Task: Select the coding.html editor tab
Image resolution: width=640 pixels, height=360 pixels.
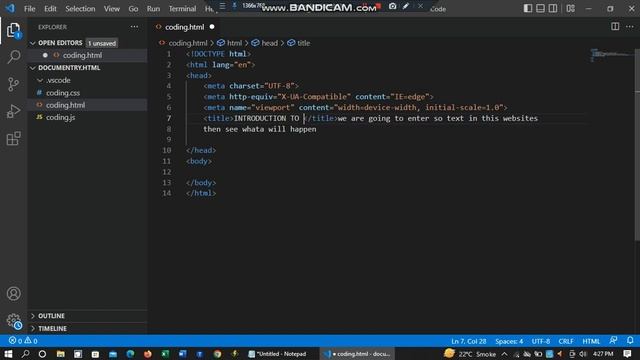Action: [x=185, y=27]
